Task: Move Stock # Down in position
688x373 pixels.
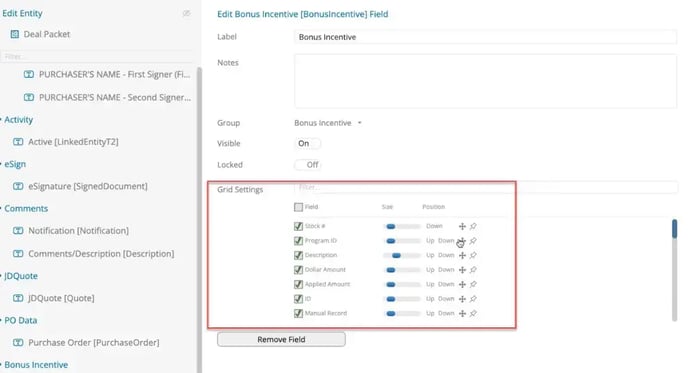Action: [x=434, y=226]
